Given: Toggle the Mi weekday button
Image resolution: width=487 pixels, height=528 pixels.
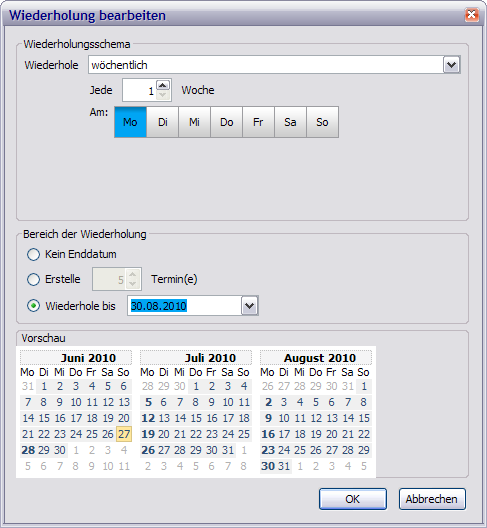Looking at the screenshot, I should coord(194,122).
